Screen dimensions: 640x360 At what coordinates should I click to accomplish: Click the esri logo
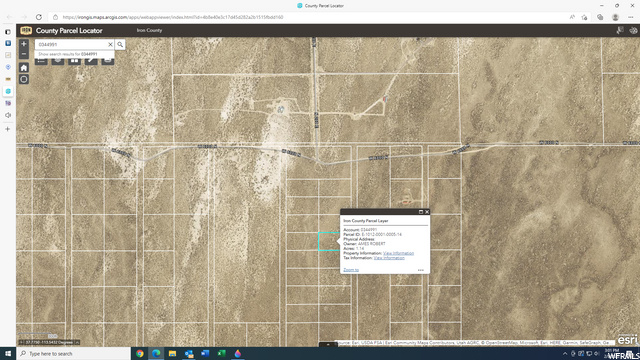(x=627, y=340)
